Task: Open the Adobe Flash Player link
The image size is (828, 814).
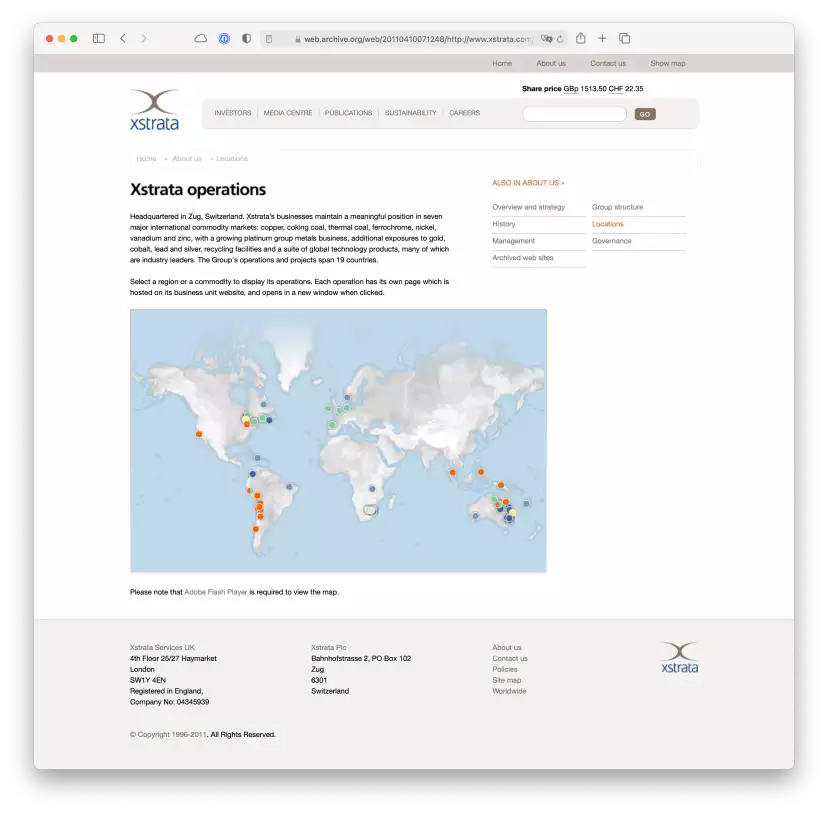Action: [215, 592]
